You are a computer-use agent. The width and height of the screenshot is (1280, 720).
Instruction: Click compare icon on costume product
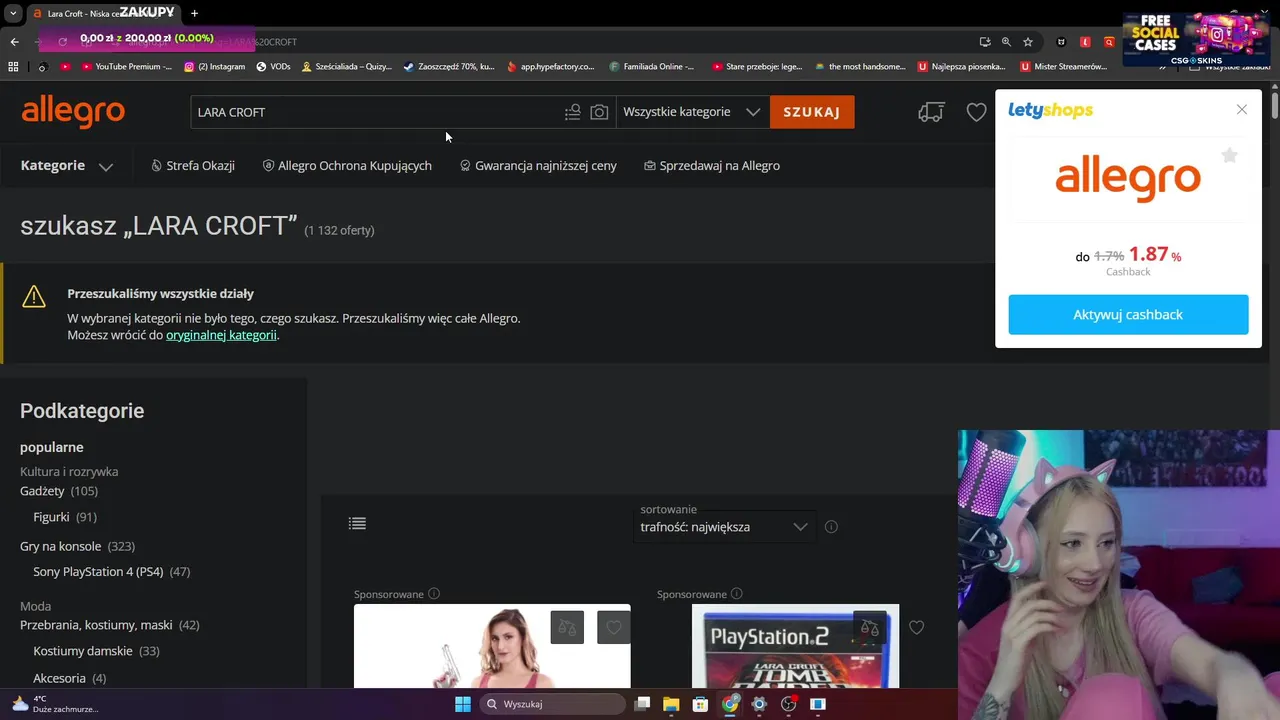(x=567, y=627)
